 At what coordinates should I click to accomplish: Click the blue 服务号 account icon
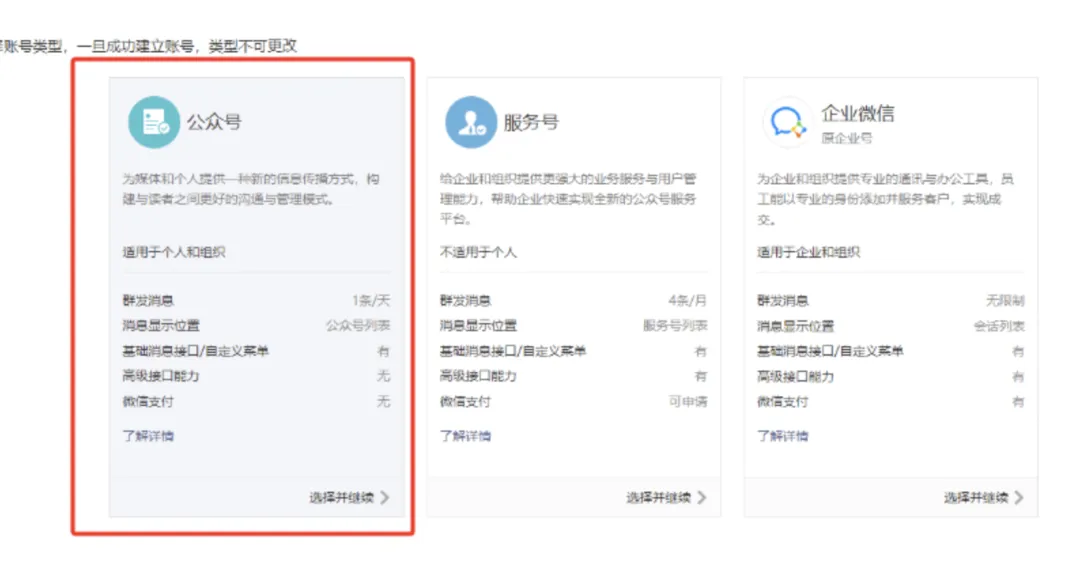coord(471,122)
